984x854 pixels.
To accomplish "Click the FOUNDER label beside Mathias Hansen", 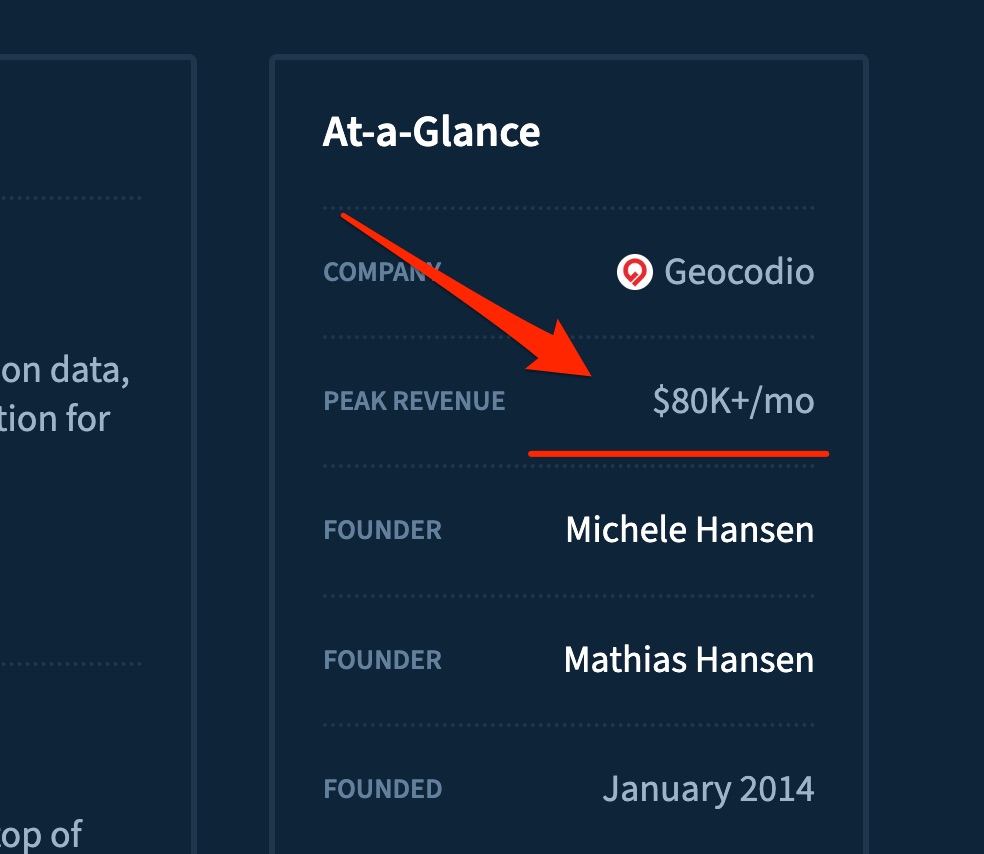I will click(x=382, y=661).
